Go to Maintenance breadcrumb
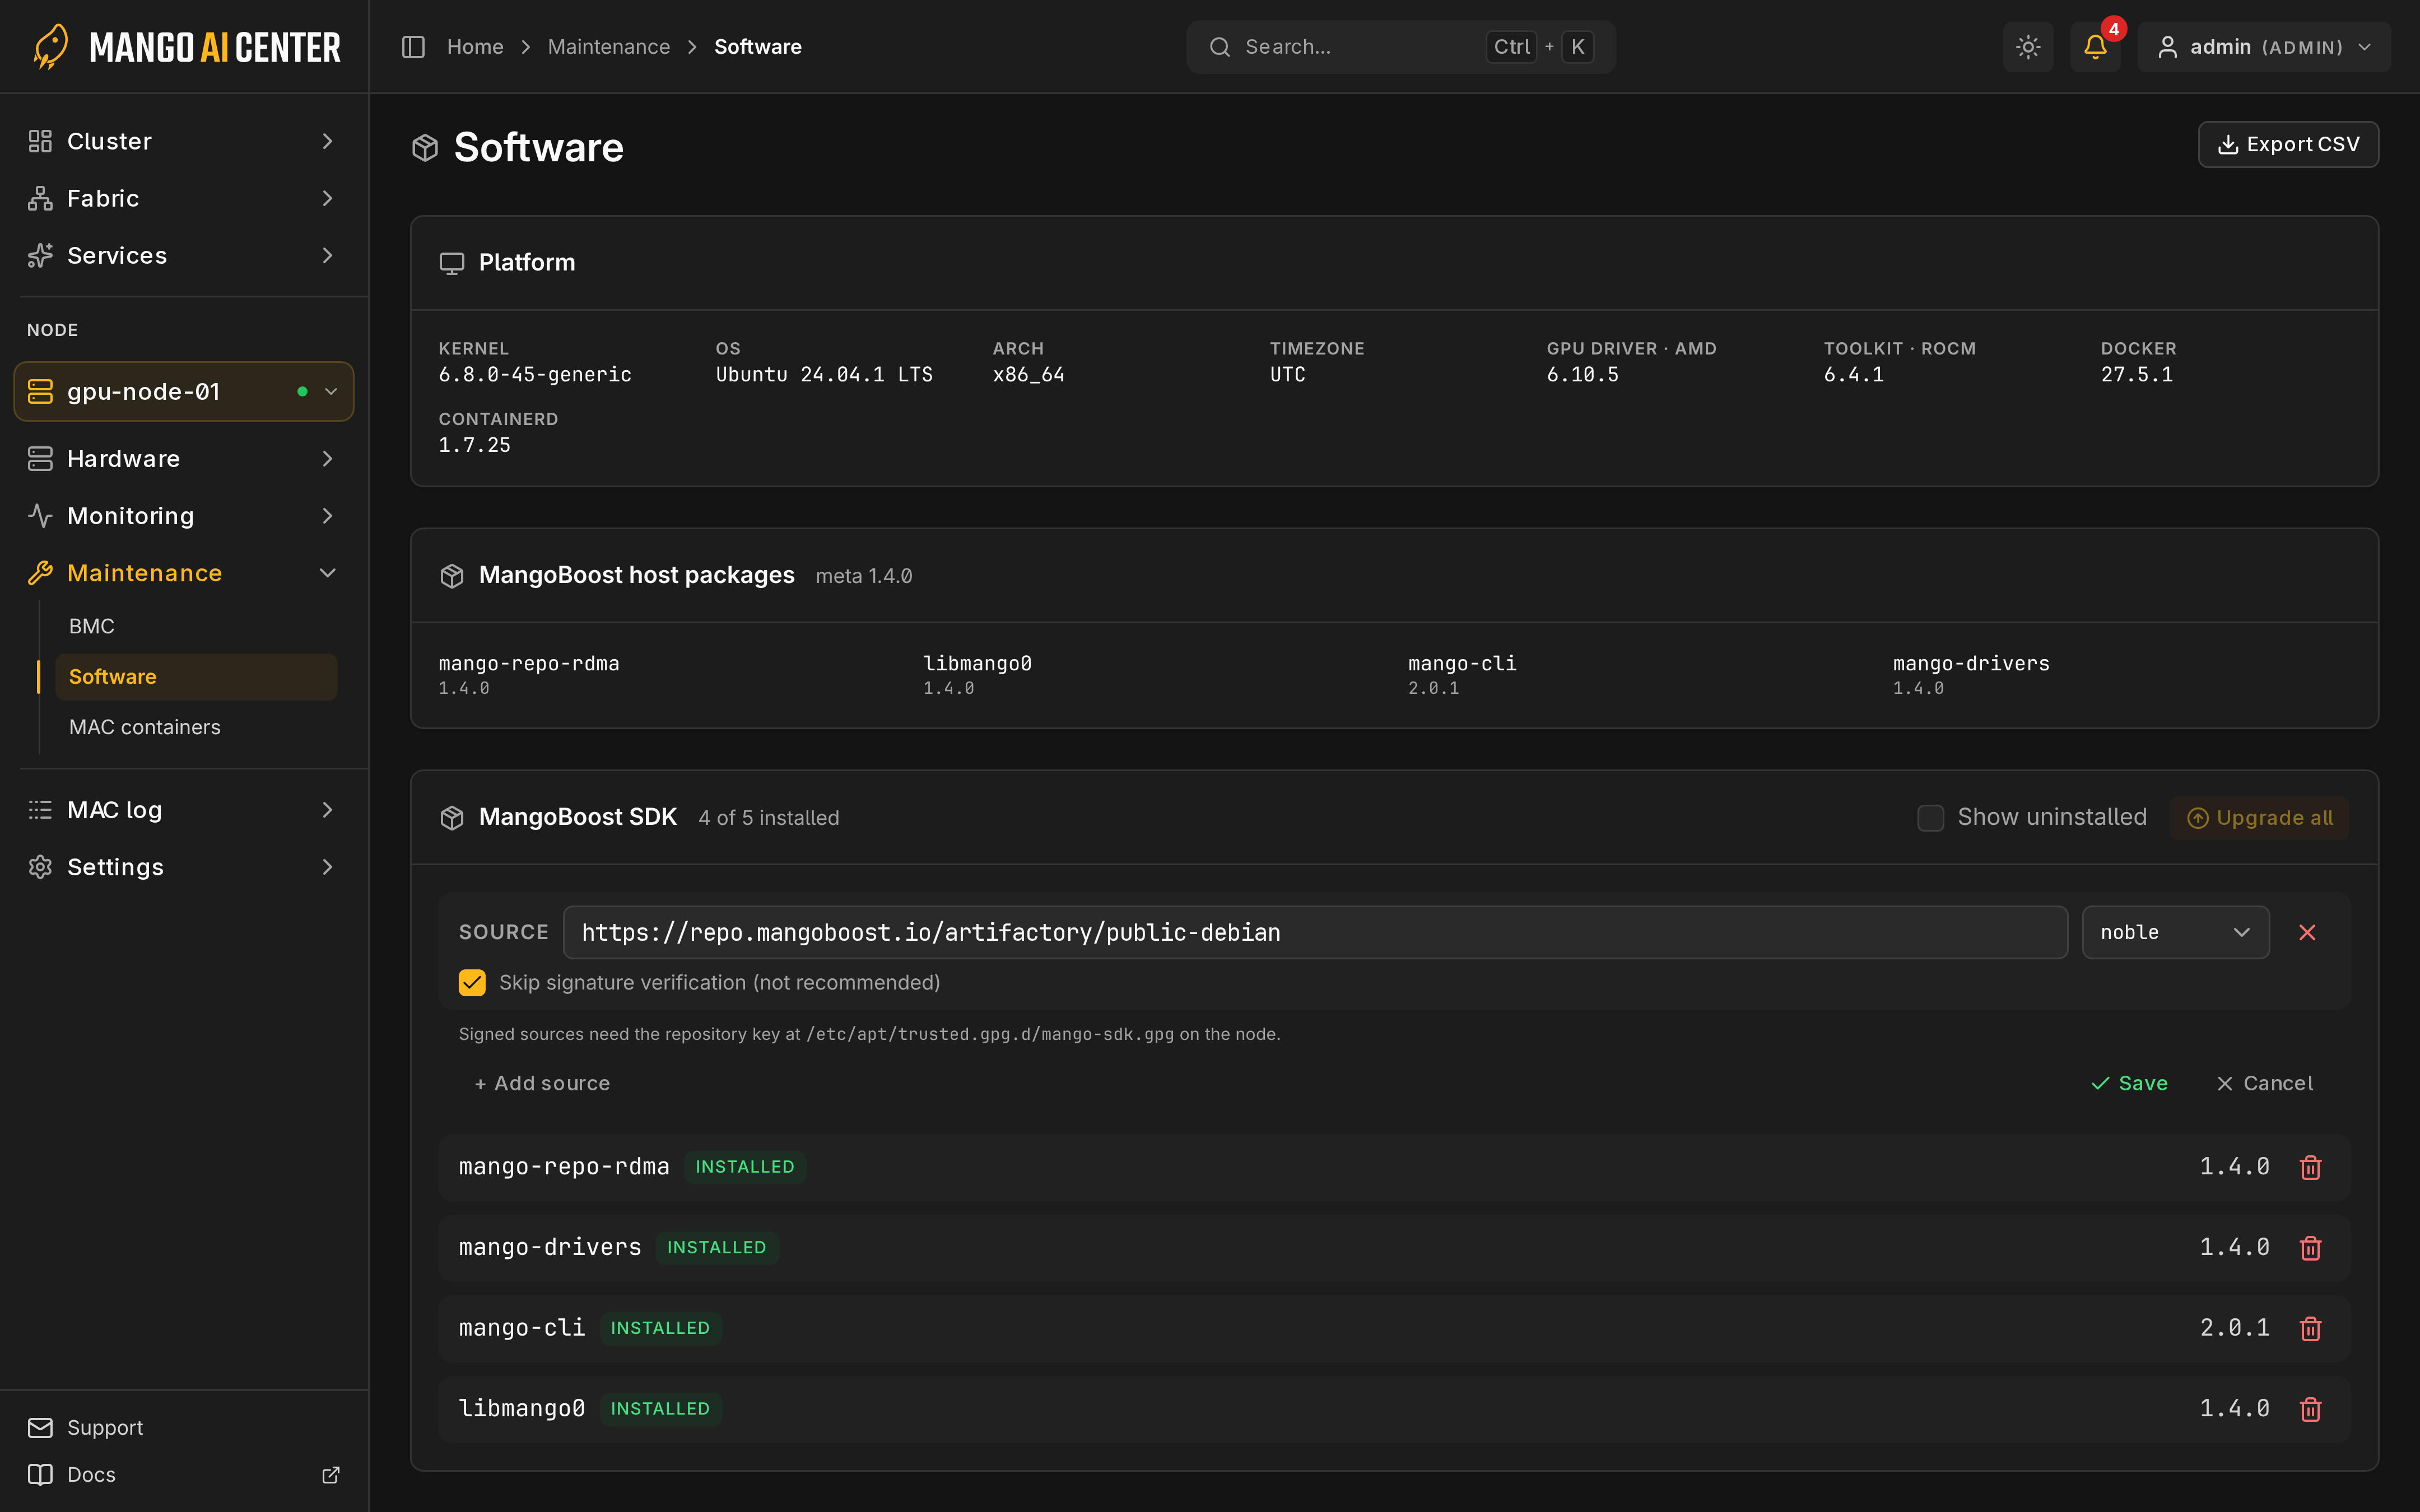 609,47
